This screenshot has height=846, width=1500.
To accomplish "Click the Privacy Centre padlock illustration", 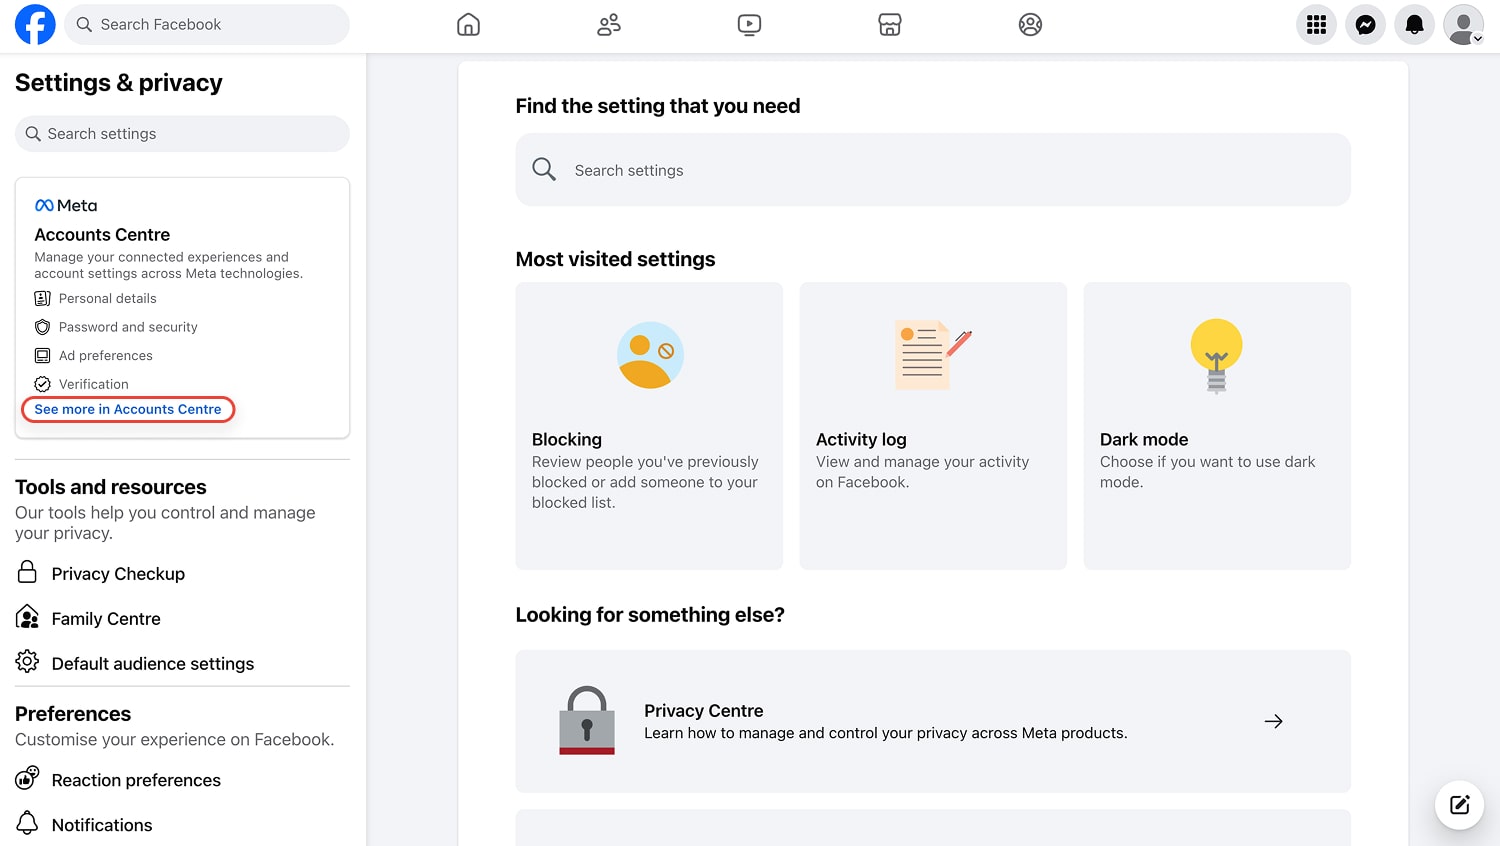I will [x=587, y=720].
